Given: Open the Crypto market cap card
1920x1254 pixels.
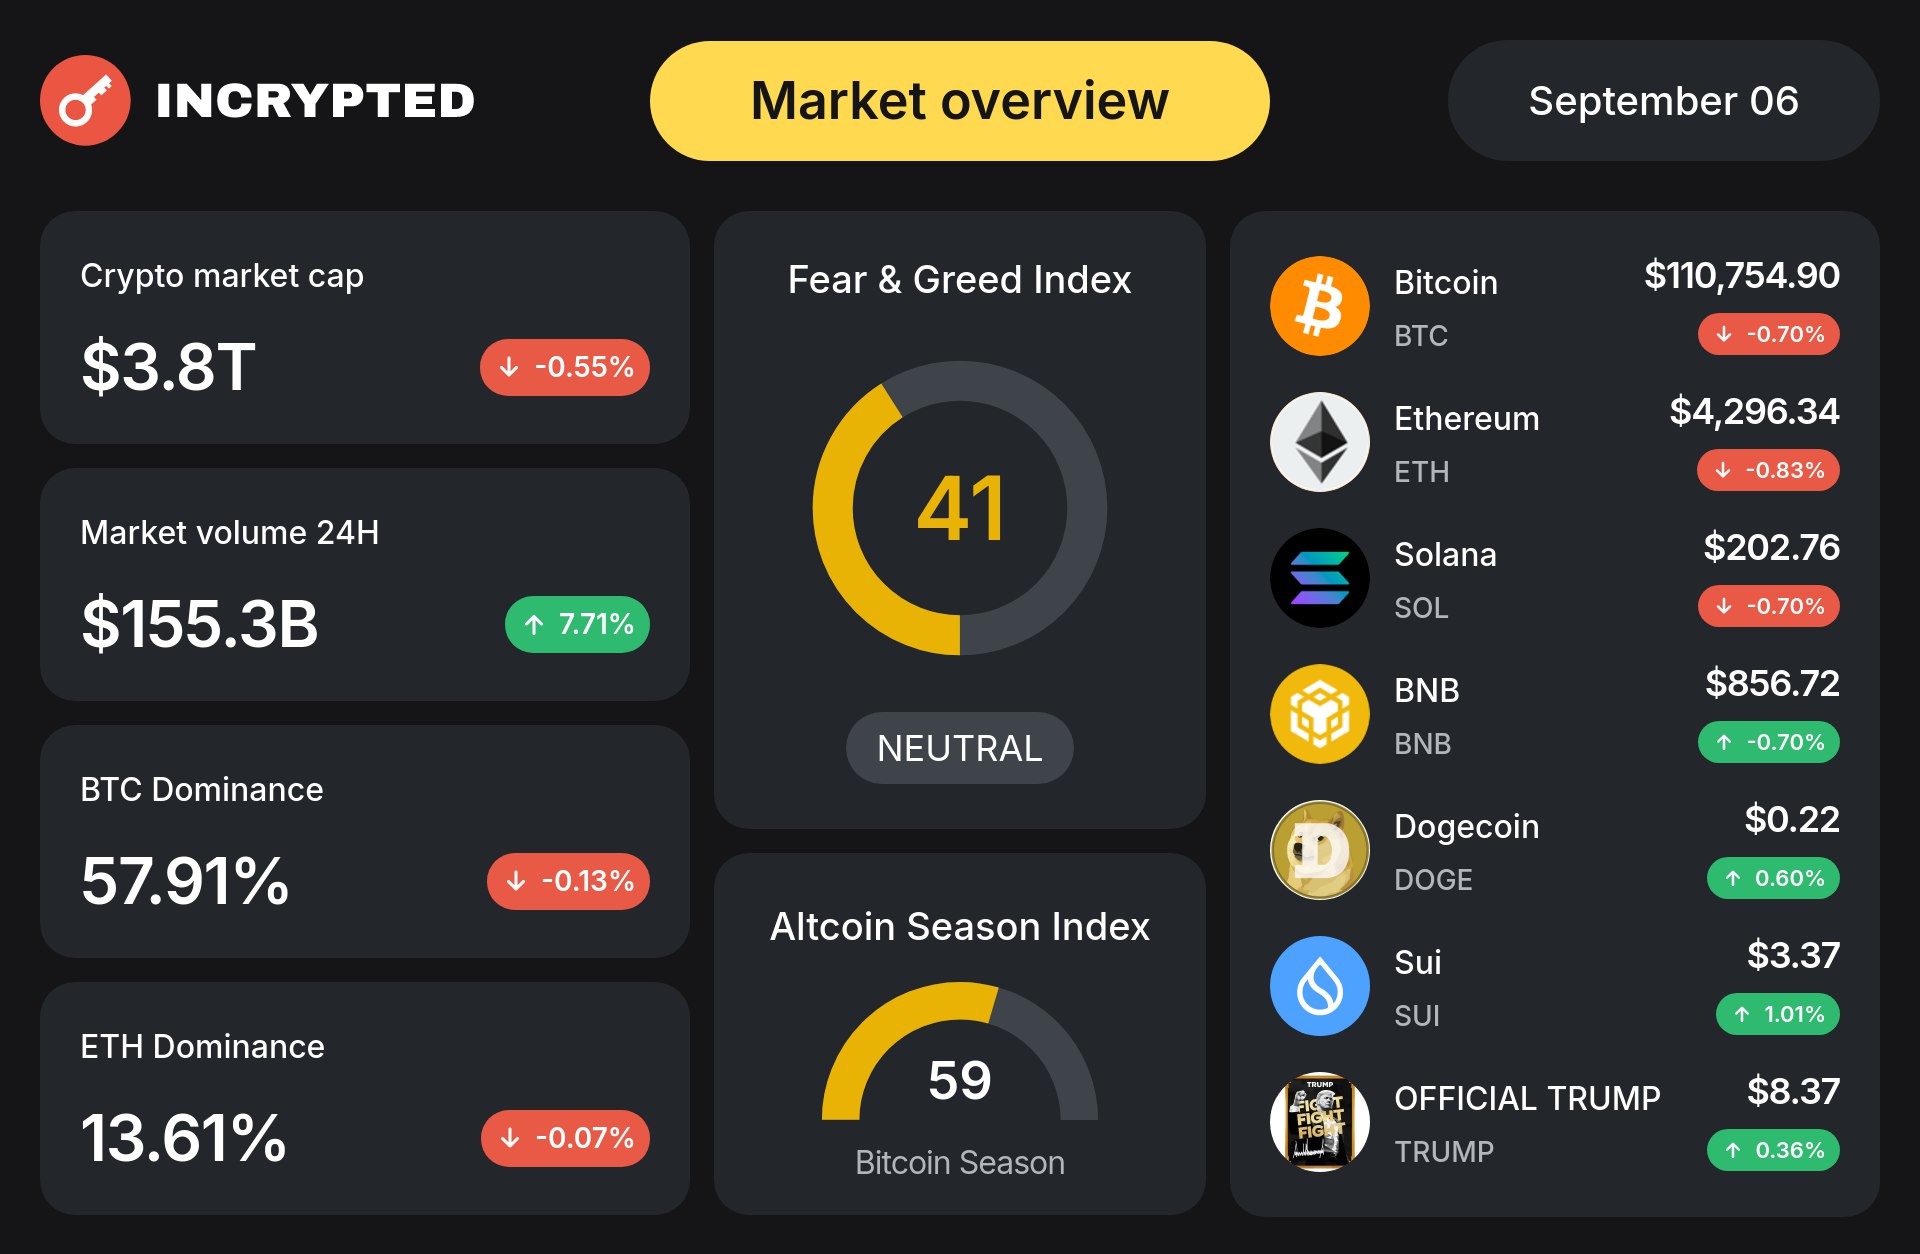Looking at the screenshot, I should tap(365, 327).
